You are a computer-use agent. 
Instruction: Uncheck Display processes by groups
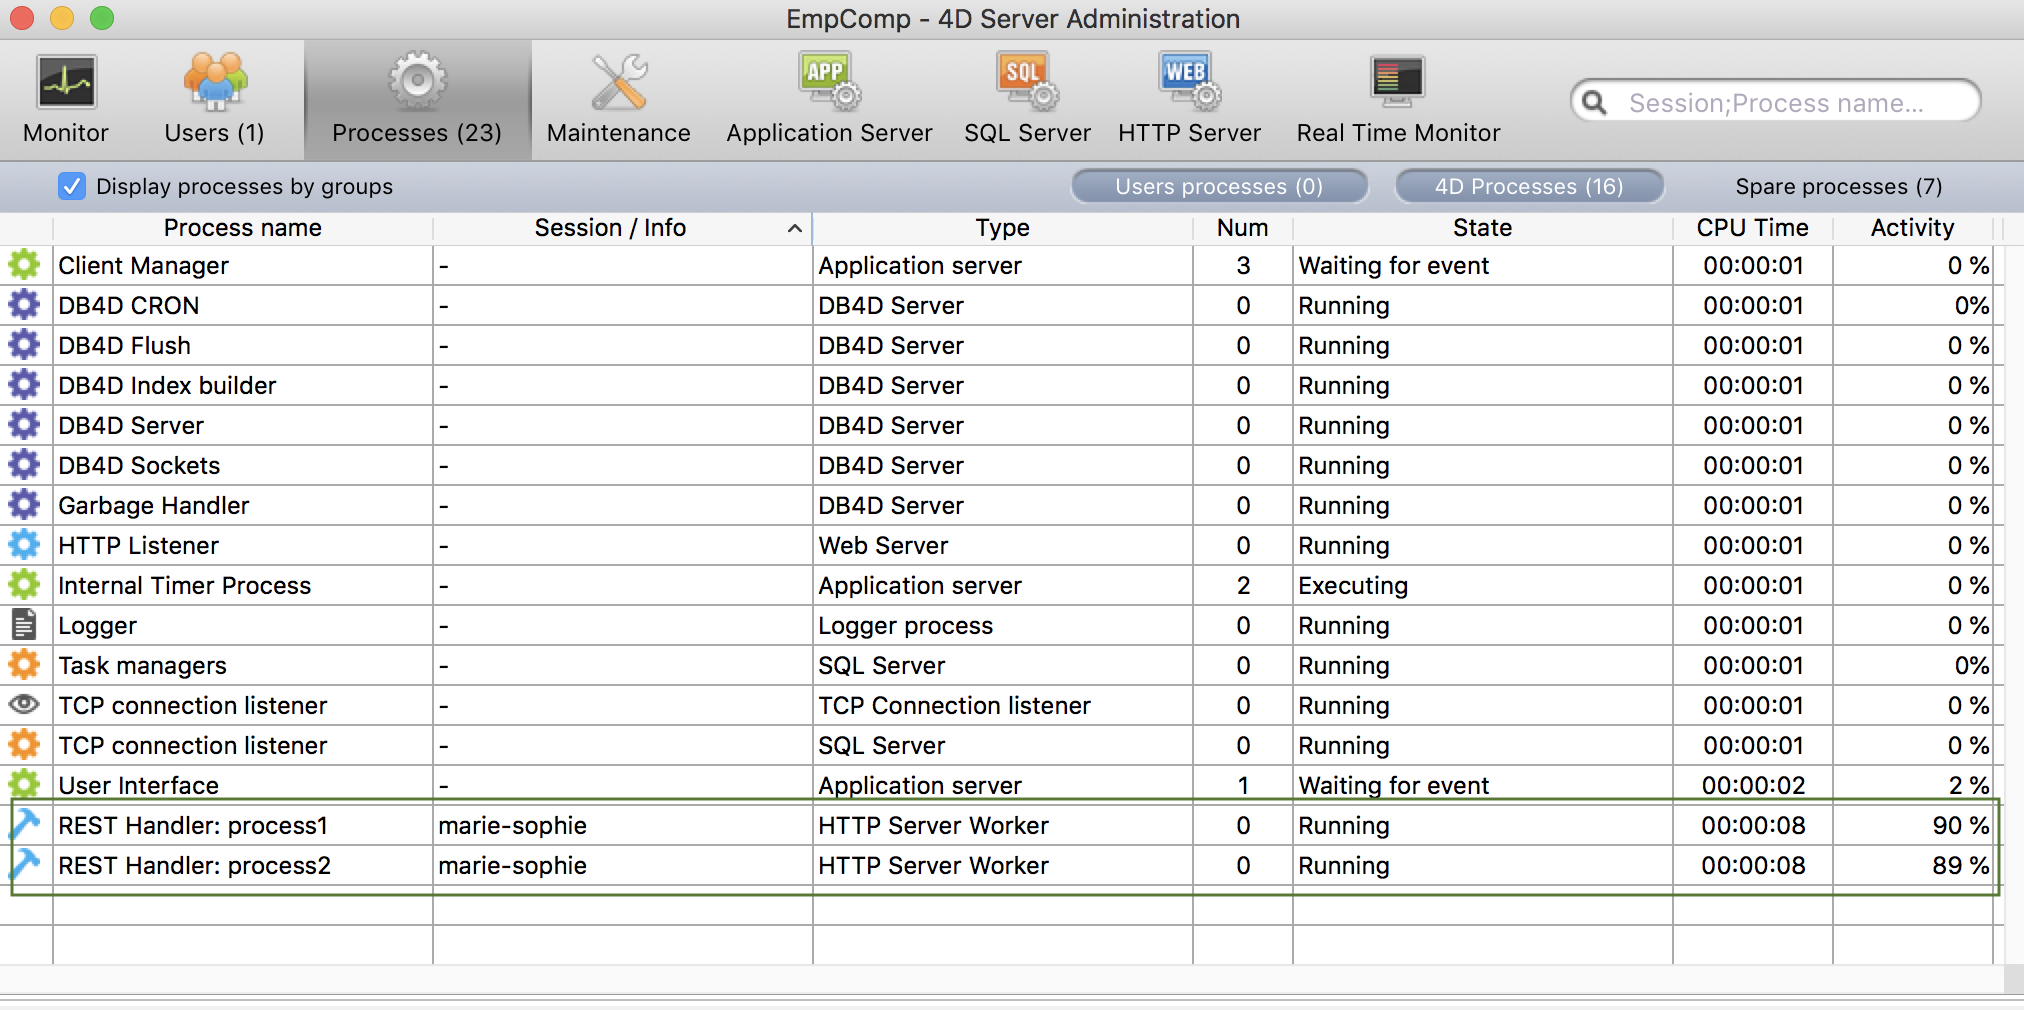pos(71,187)
